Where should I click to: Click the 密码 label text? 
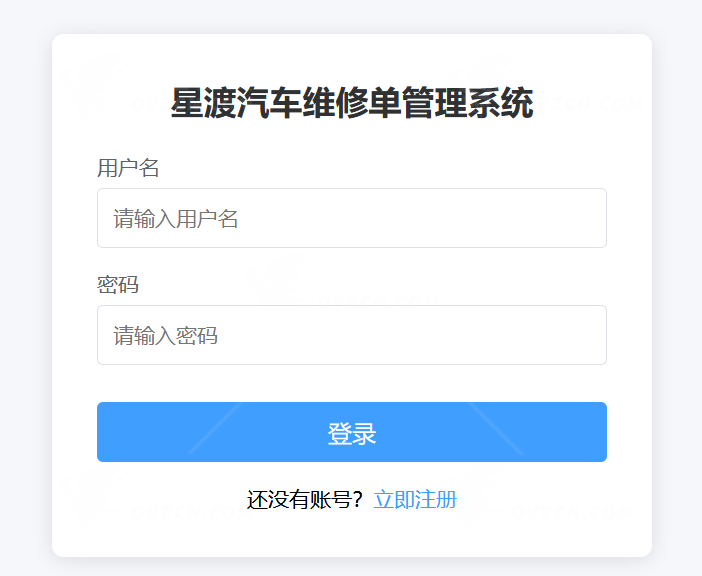pos(118,285)
